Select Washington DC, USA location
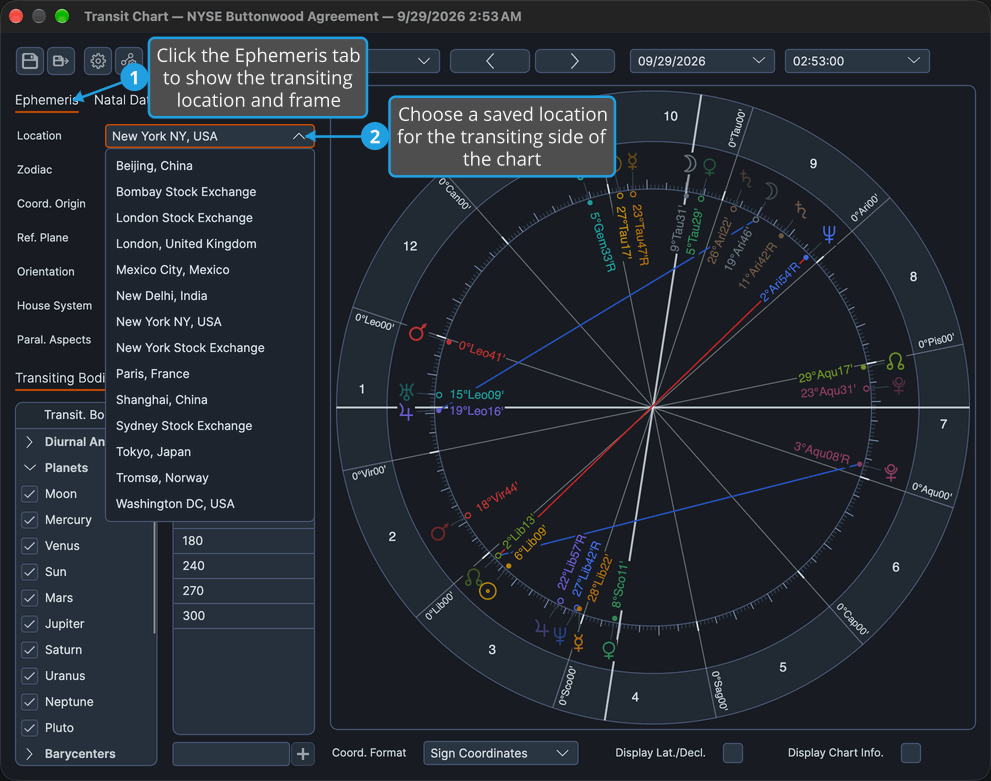The width and height of the screenshot is (991, 781). pos(210,504)
